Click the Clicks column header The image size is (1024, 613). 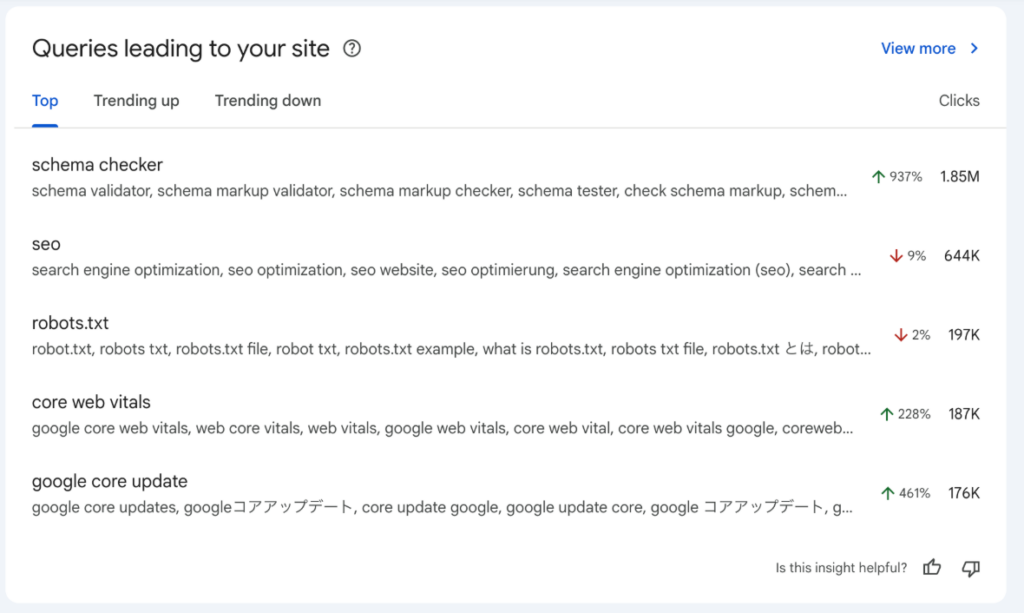point(958,100)
